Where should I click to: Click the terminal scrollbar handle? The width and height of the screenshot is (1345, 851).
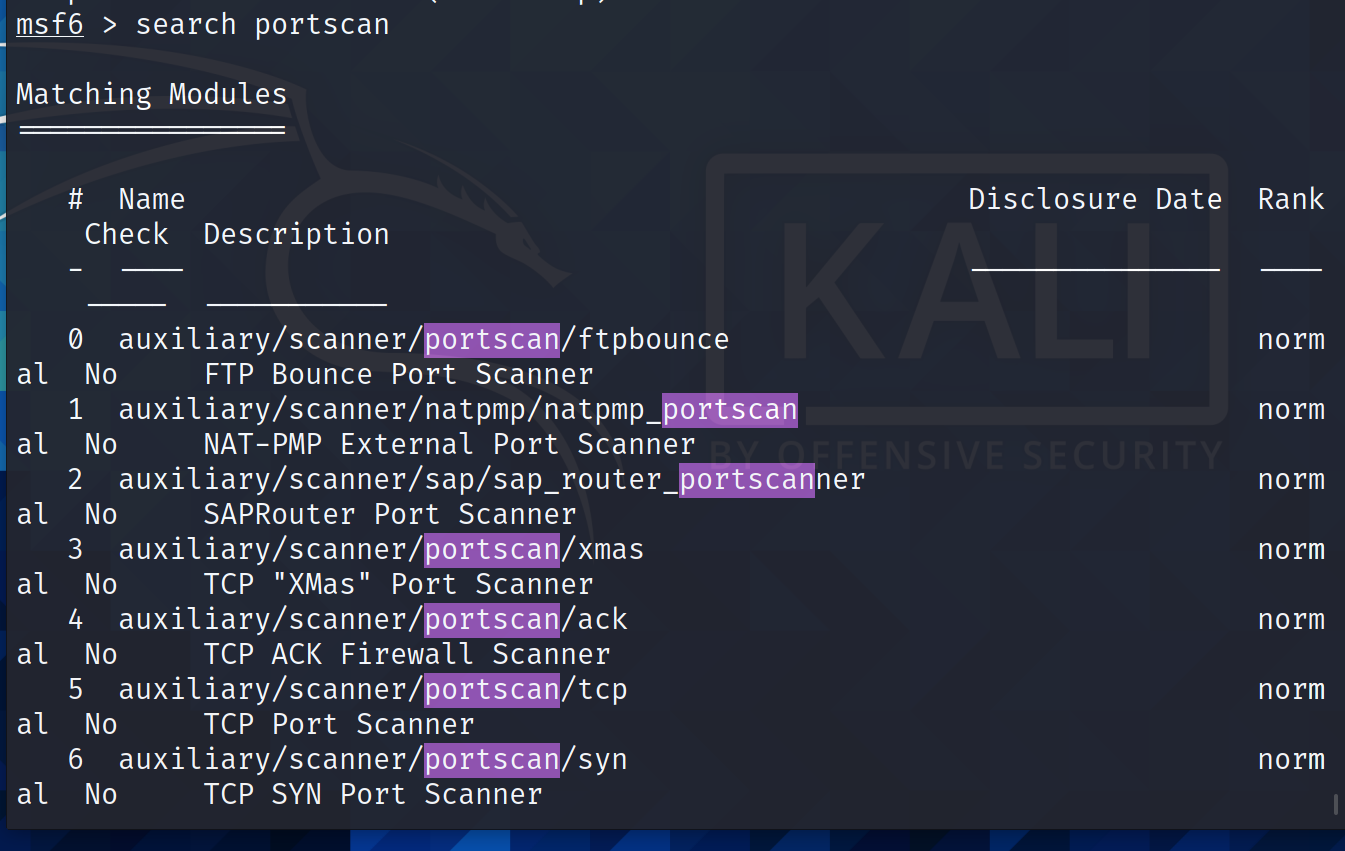point(1335,805)
